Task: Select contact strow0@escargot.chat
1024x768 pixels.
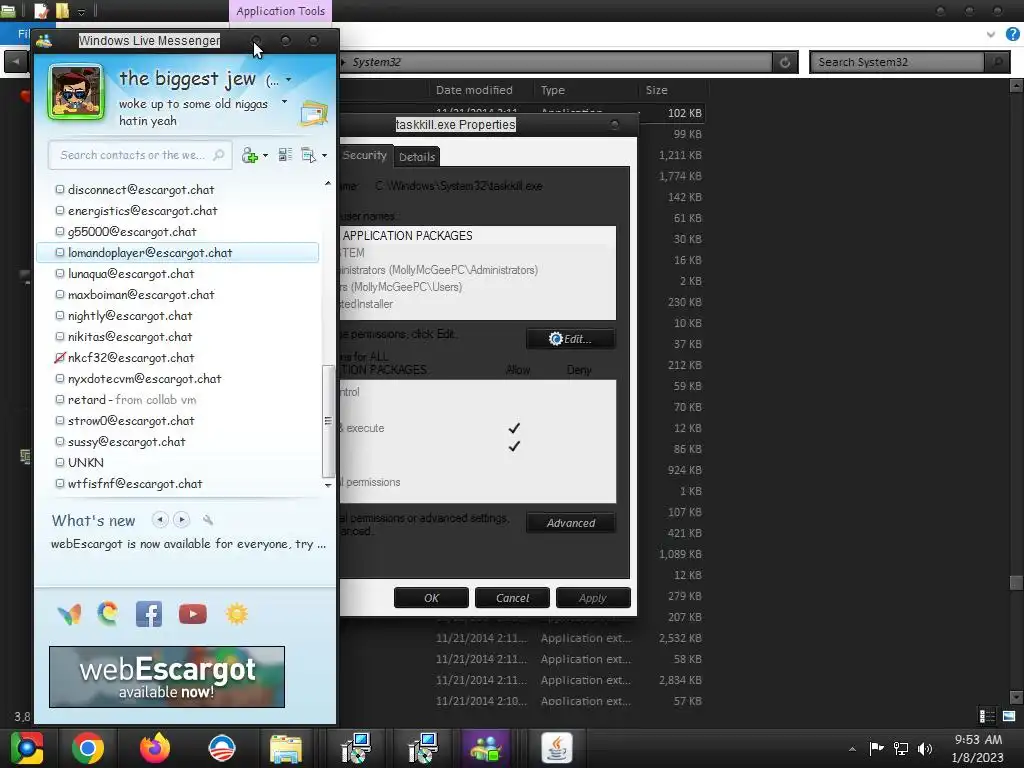Action: point(131,421)
